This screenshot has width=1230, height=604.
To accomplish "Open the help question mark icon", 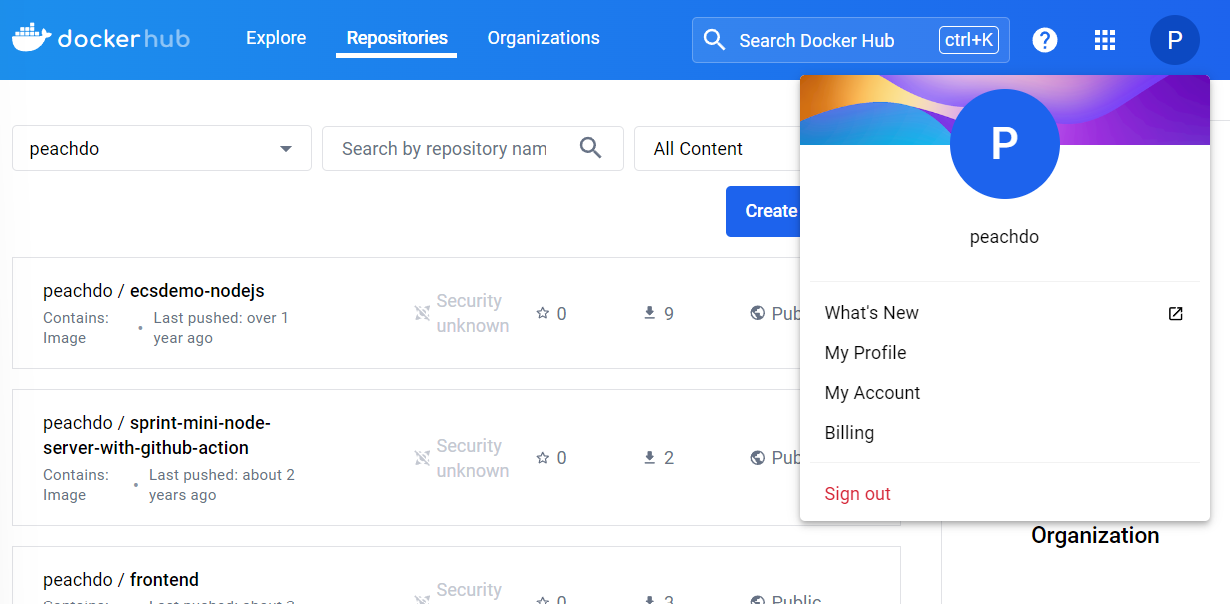I will (1045, 40).
